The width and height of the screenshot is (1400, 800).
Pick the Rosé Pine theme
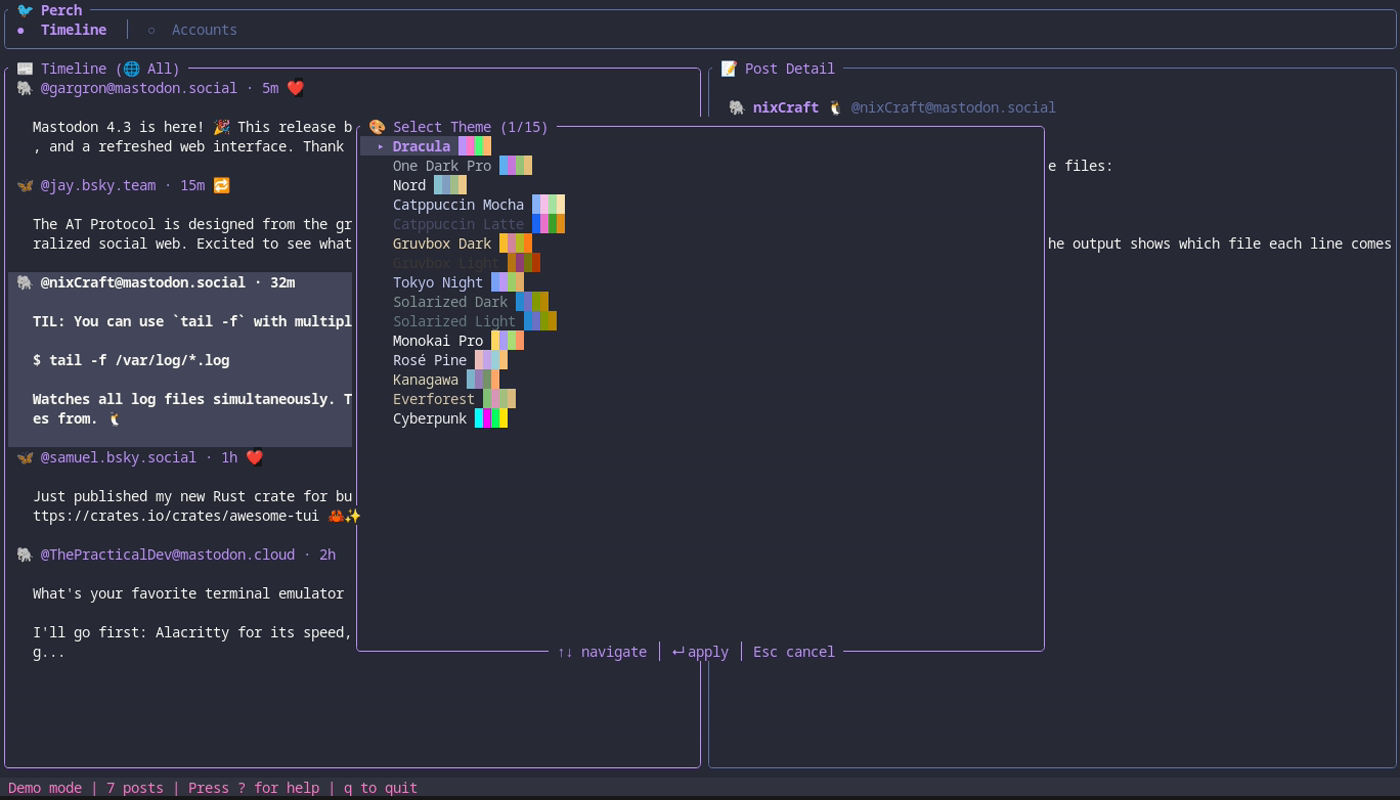[430, 360]
